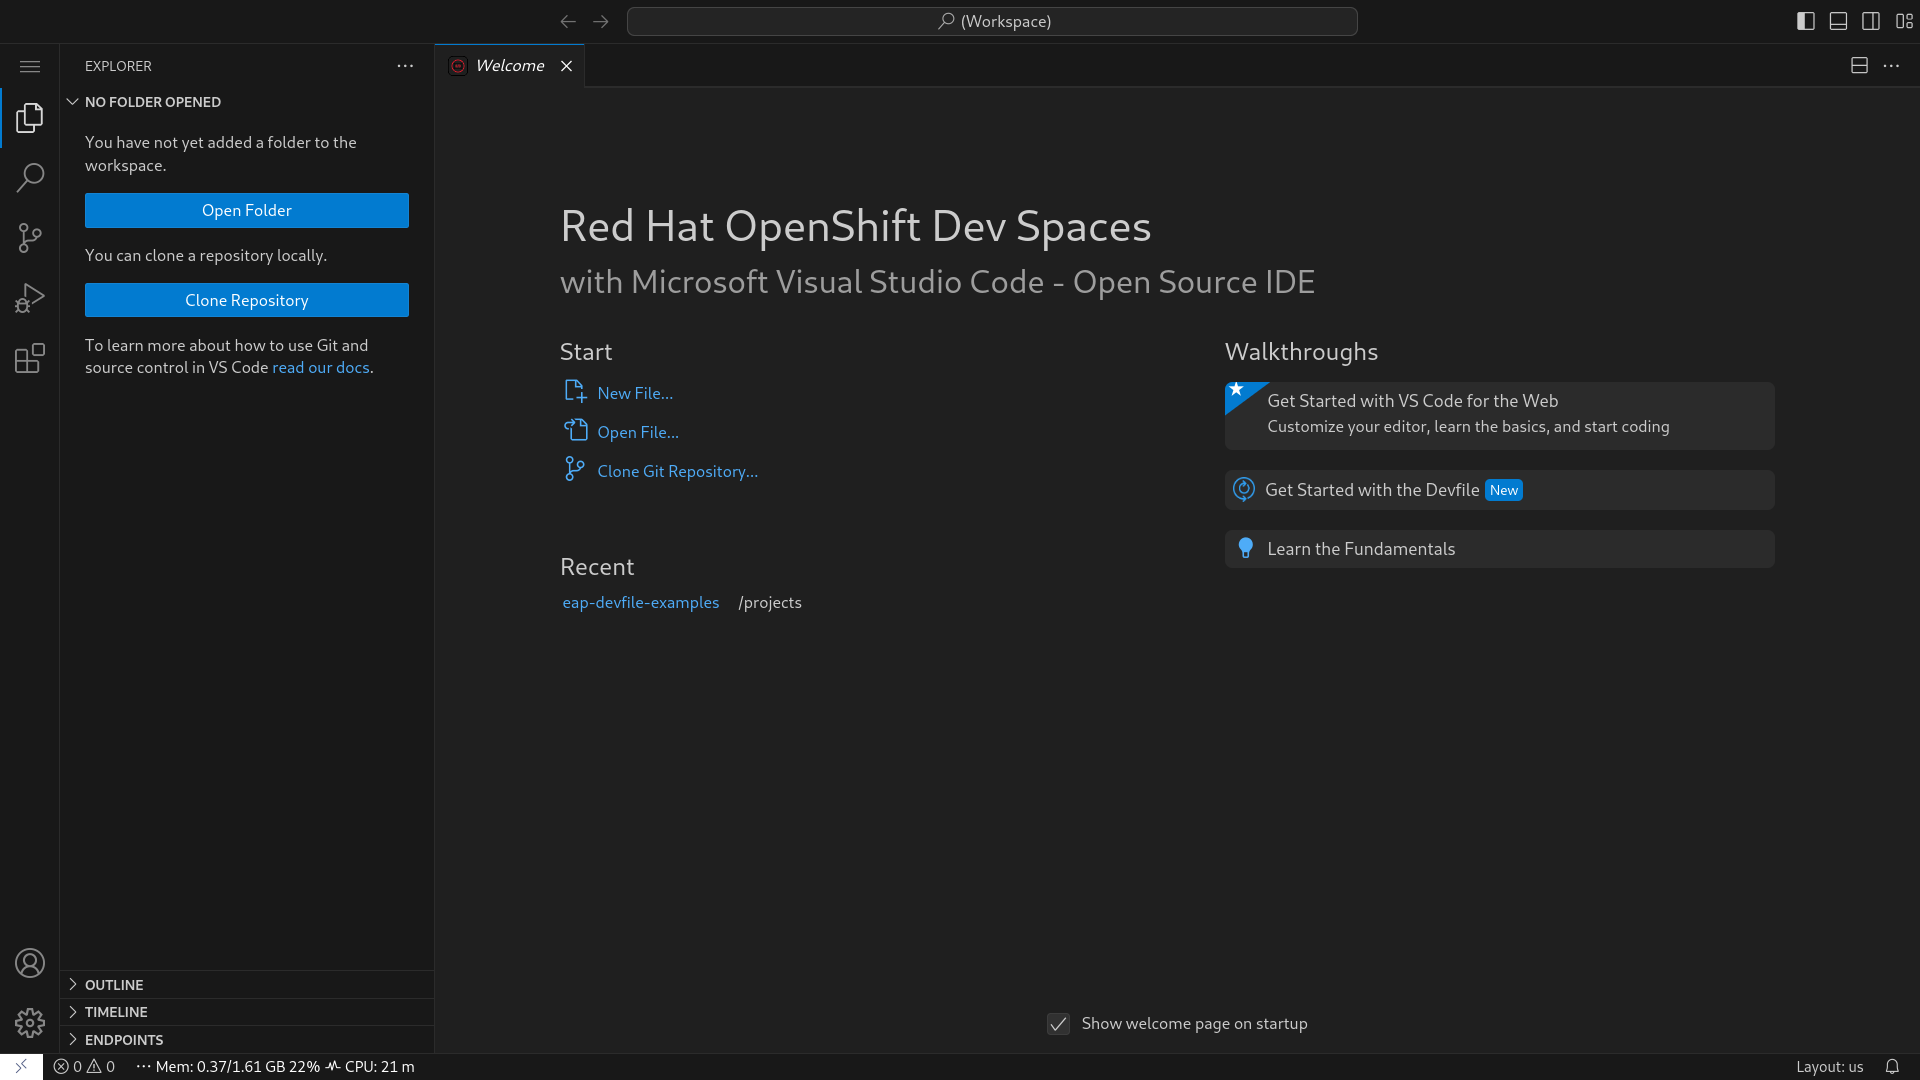Image resolution: width=1920 pixels, height=1080 pixels.
Task: Expand the Outline section
Action: point(114,985)
